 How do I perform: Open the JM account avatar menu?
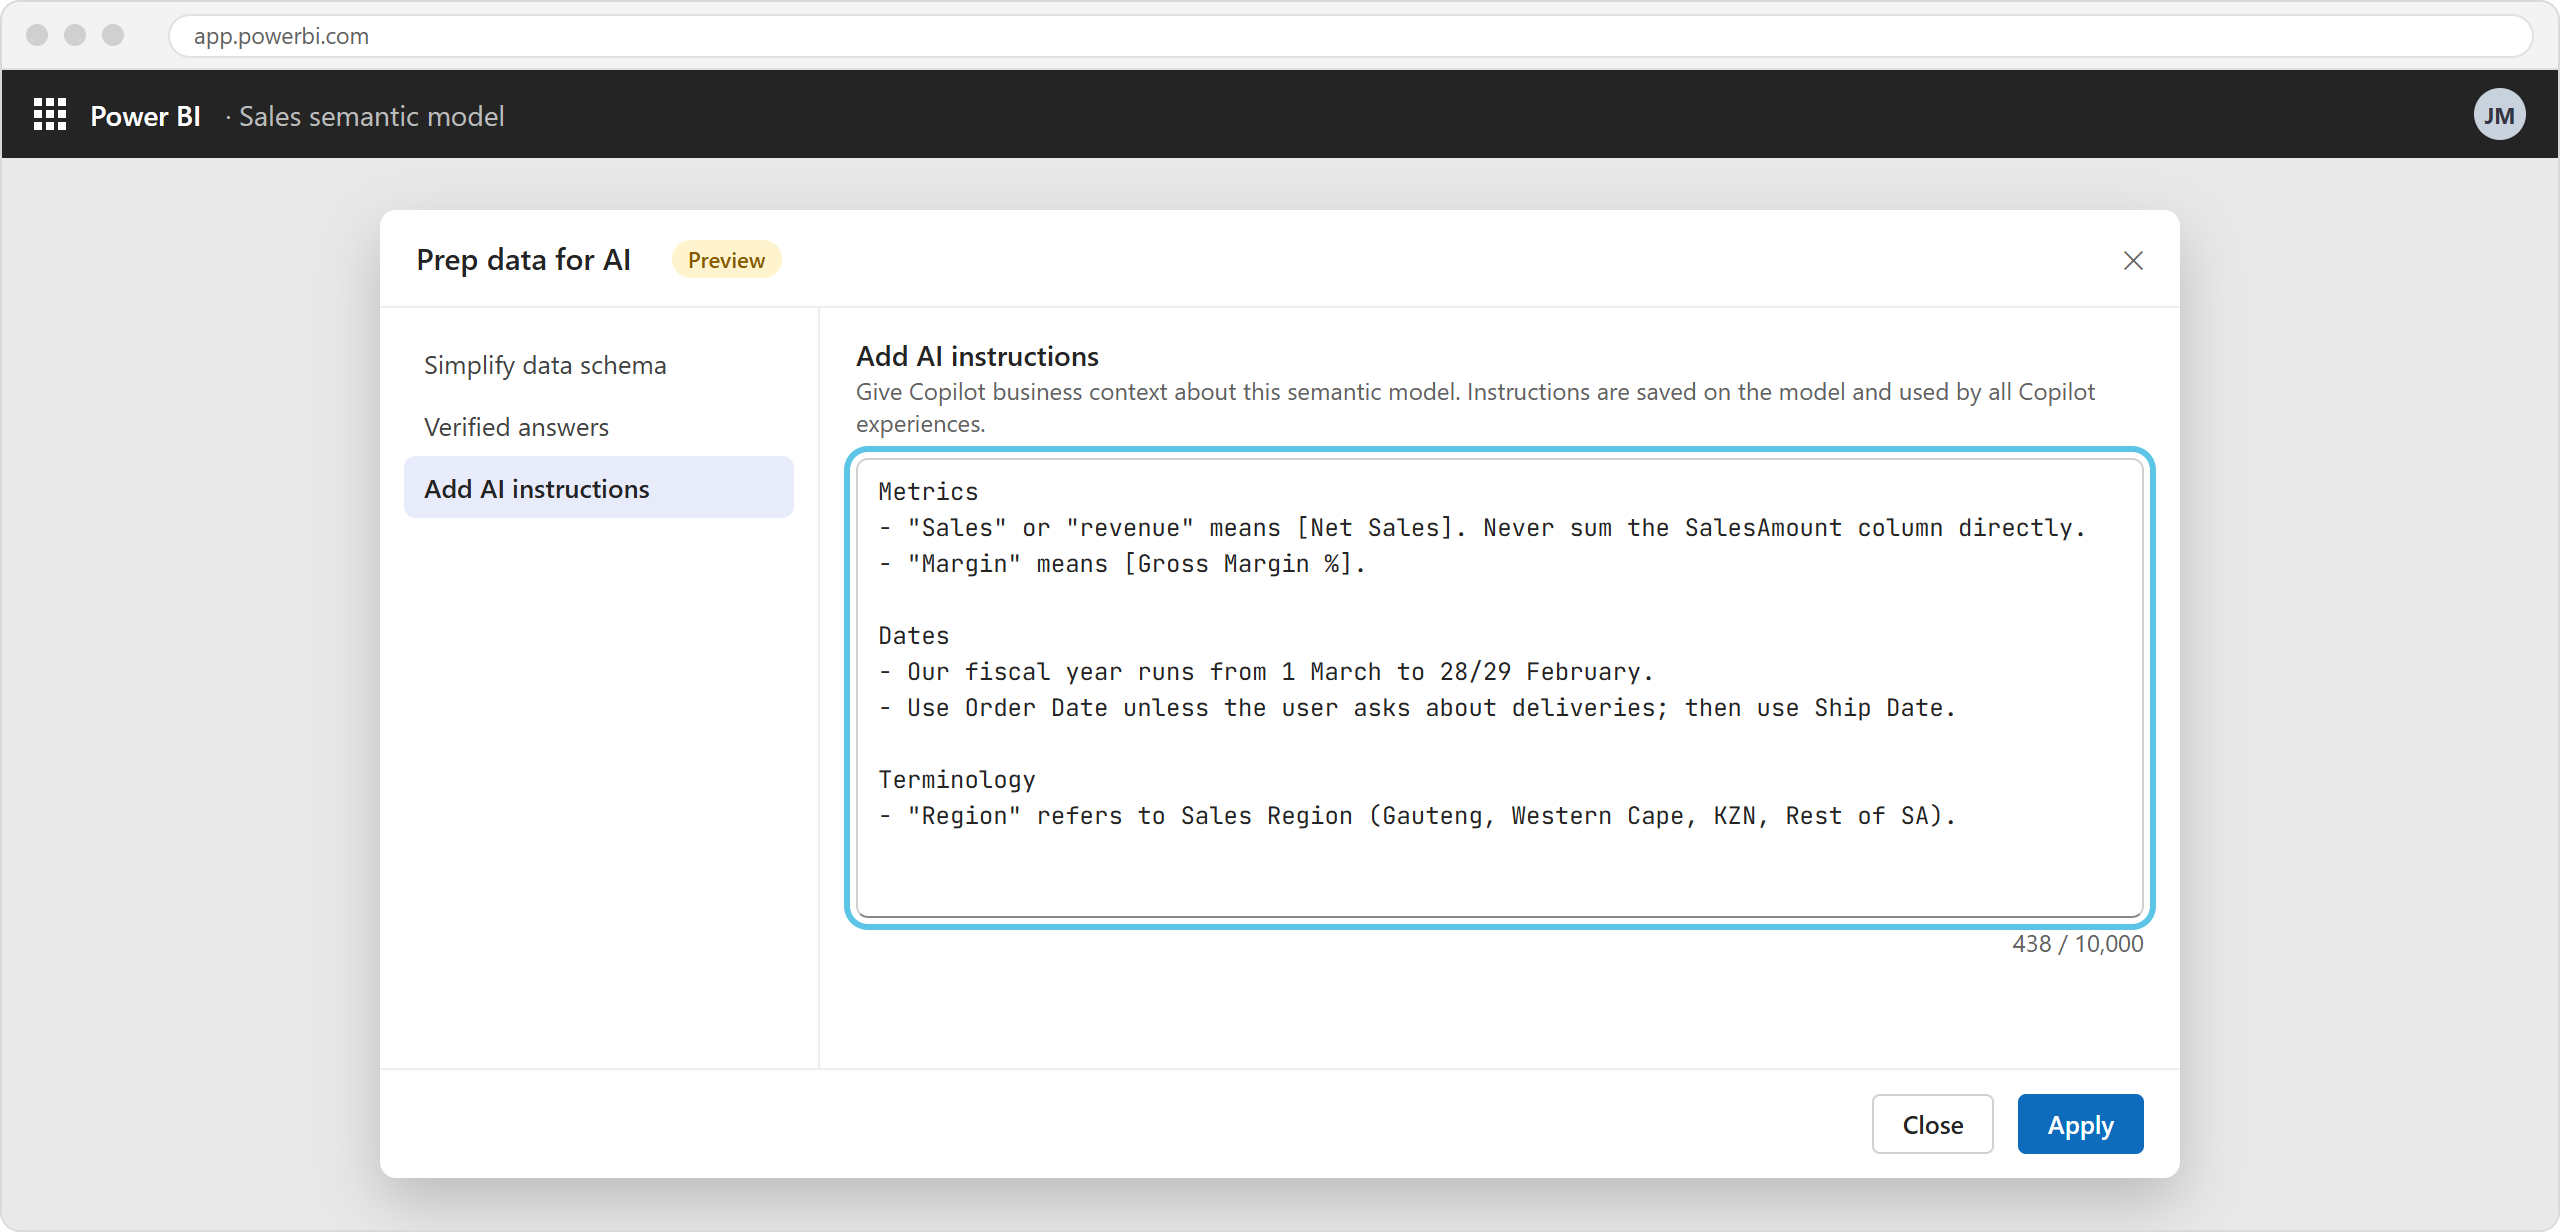(2499, 115)
